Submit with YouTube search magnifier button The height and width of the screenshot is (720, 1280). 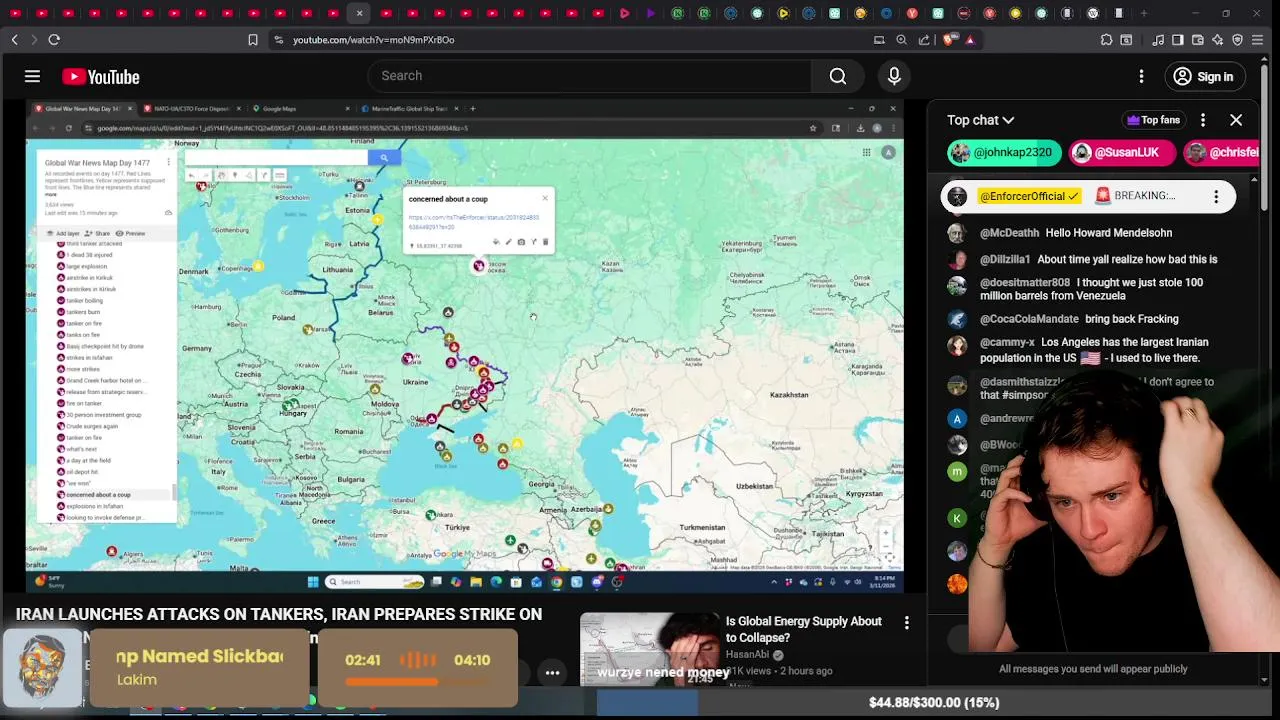[x=838, y=76]
